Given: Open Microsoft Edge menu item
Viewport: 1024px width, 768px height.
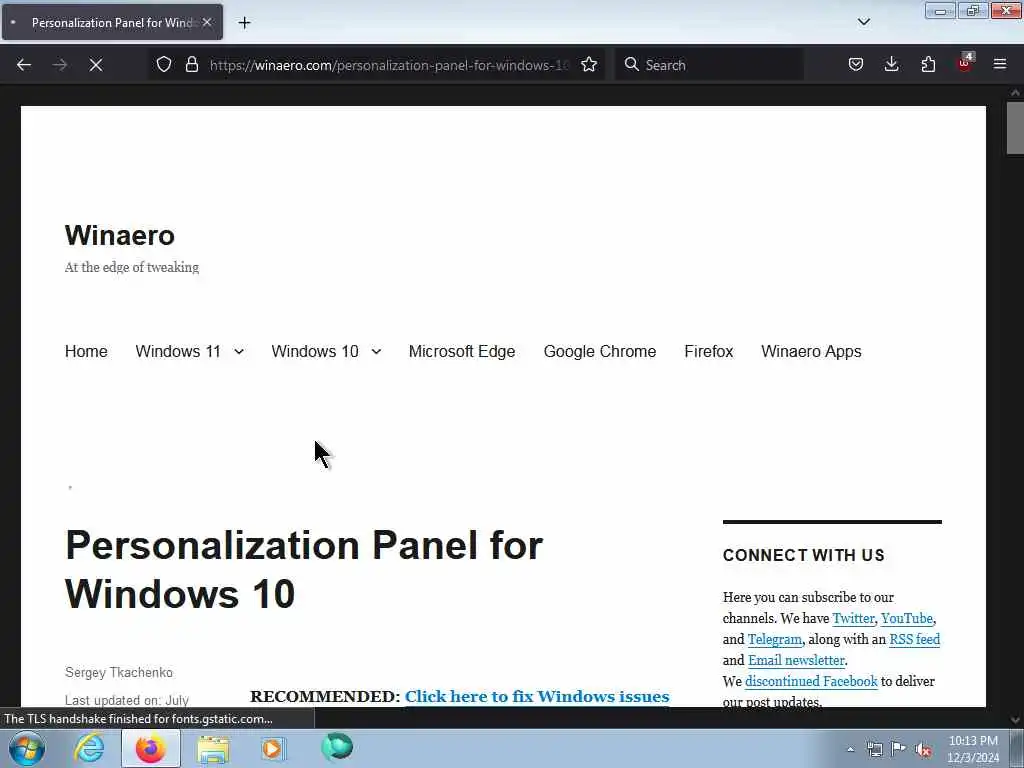Looking at the screenshot, I should [x=462, y=351].
